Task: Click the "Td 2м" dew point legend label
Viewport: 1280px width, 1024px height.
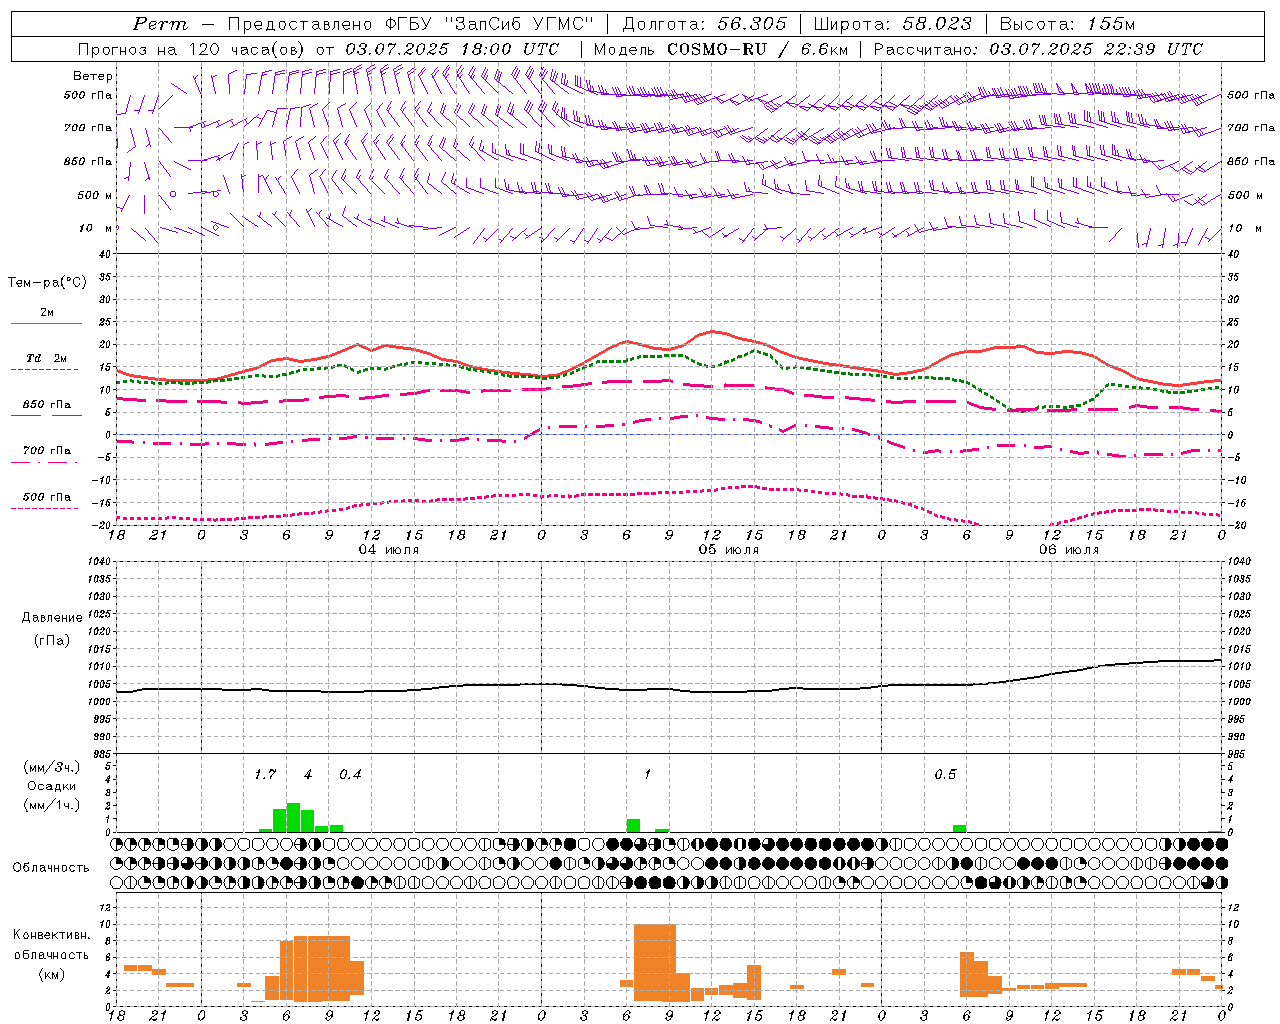Action: click(x=47, y=358)
